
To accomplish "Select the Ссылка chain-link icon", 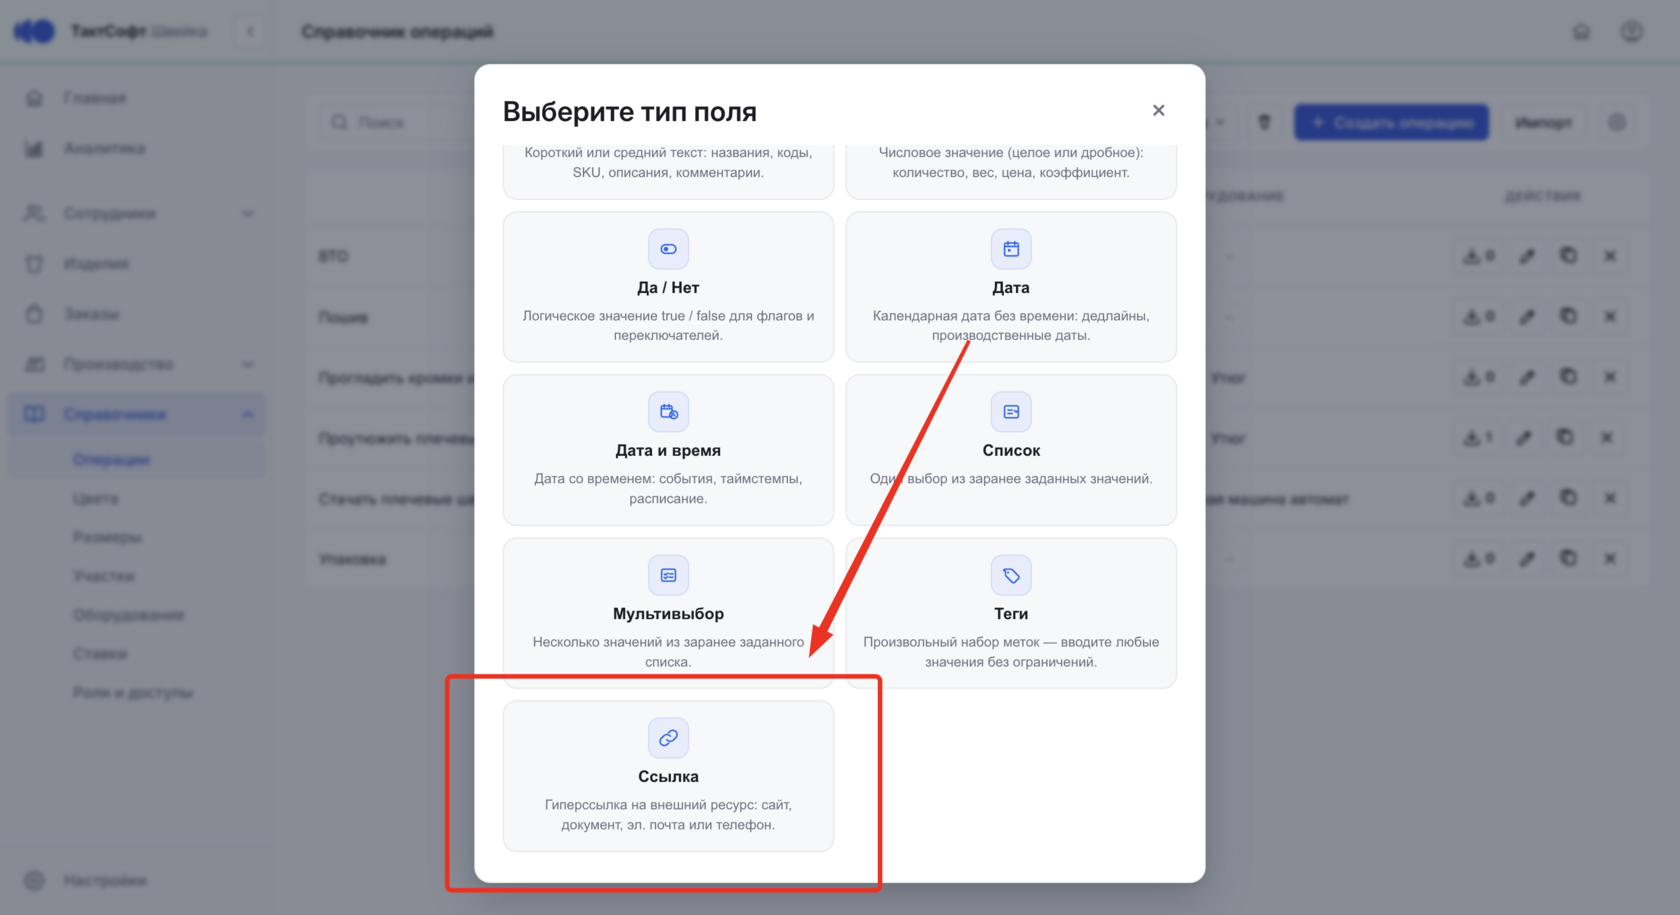I will click(668, 738).
